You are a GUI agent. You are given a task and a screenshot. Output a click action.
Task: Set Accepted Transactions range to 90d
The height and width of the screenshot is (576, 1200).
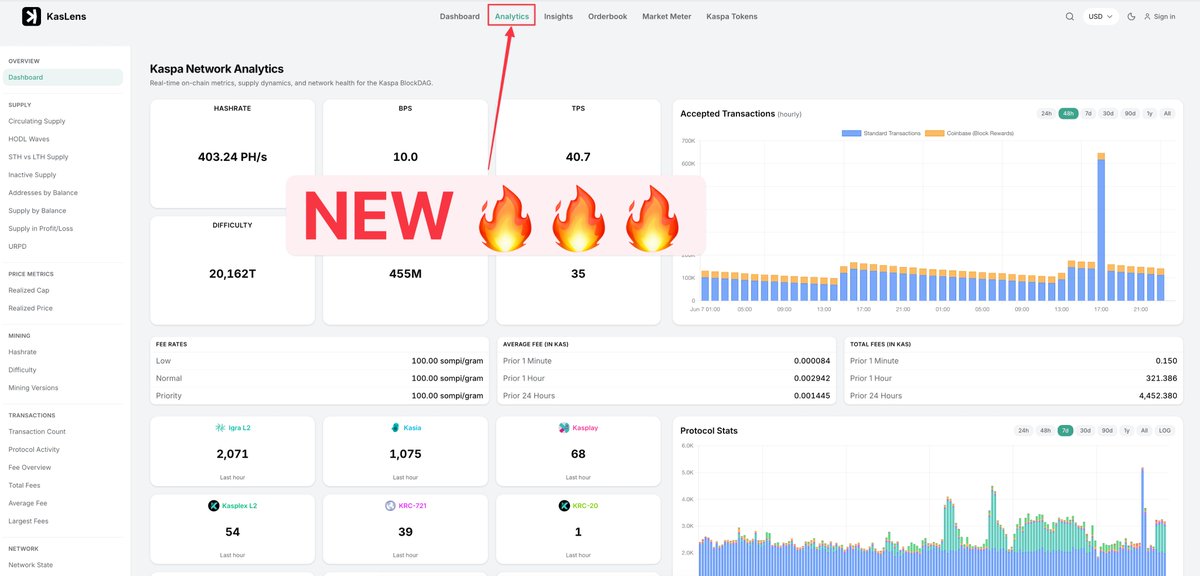click(x=1130, y=114)
